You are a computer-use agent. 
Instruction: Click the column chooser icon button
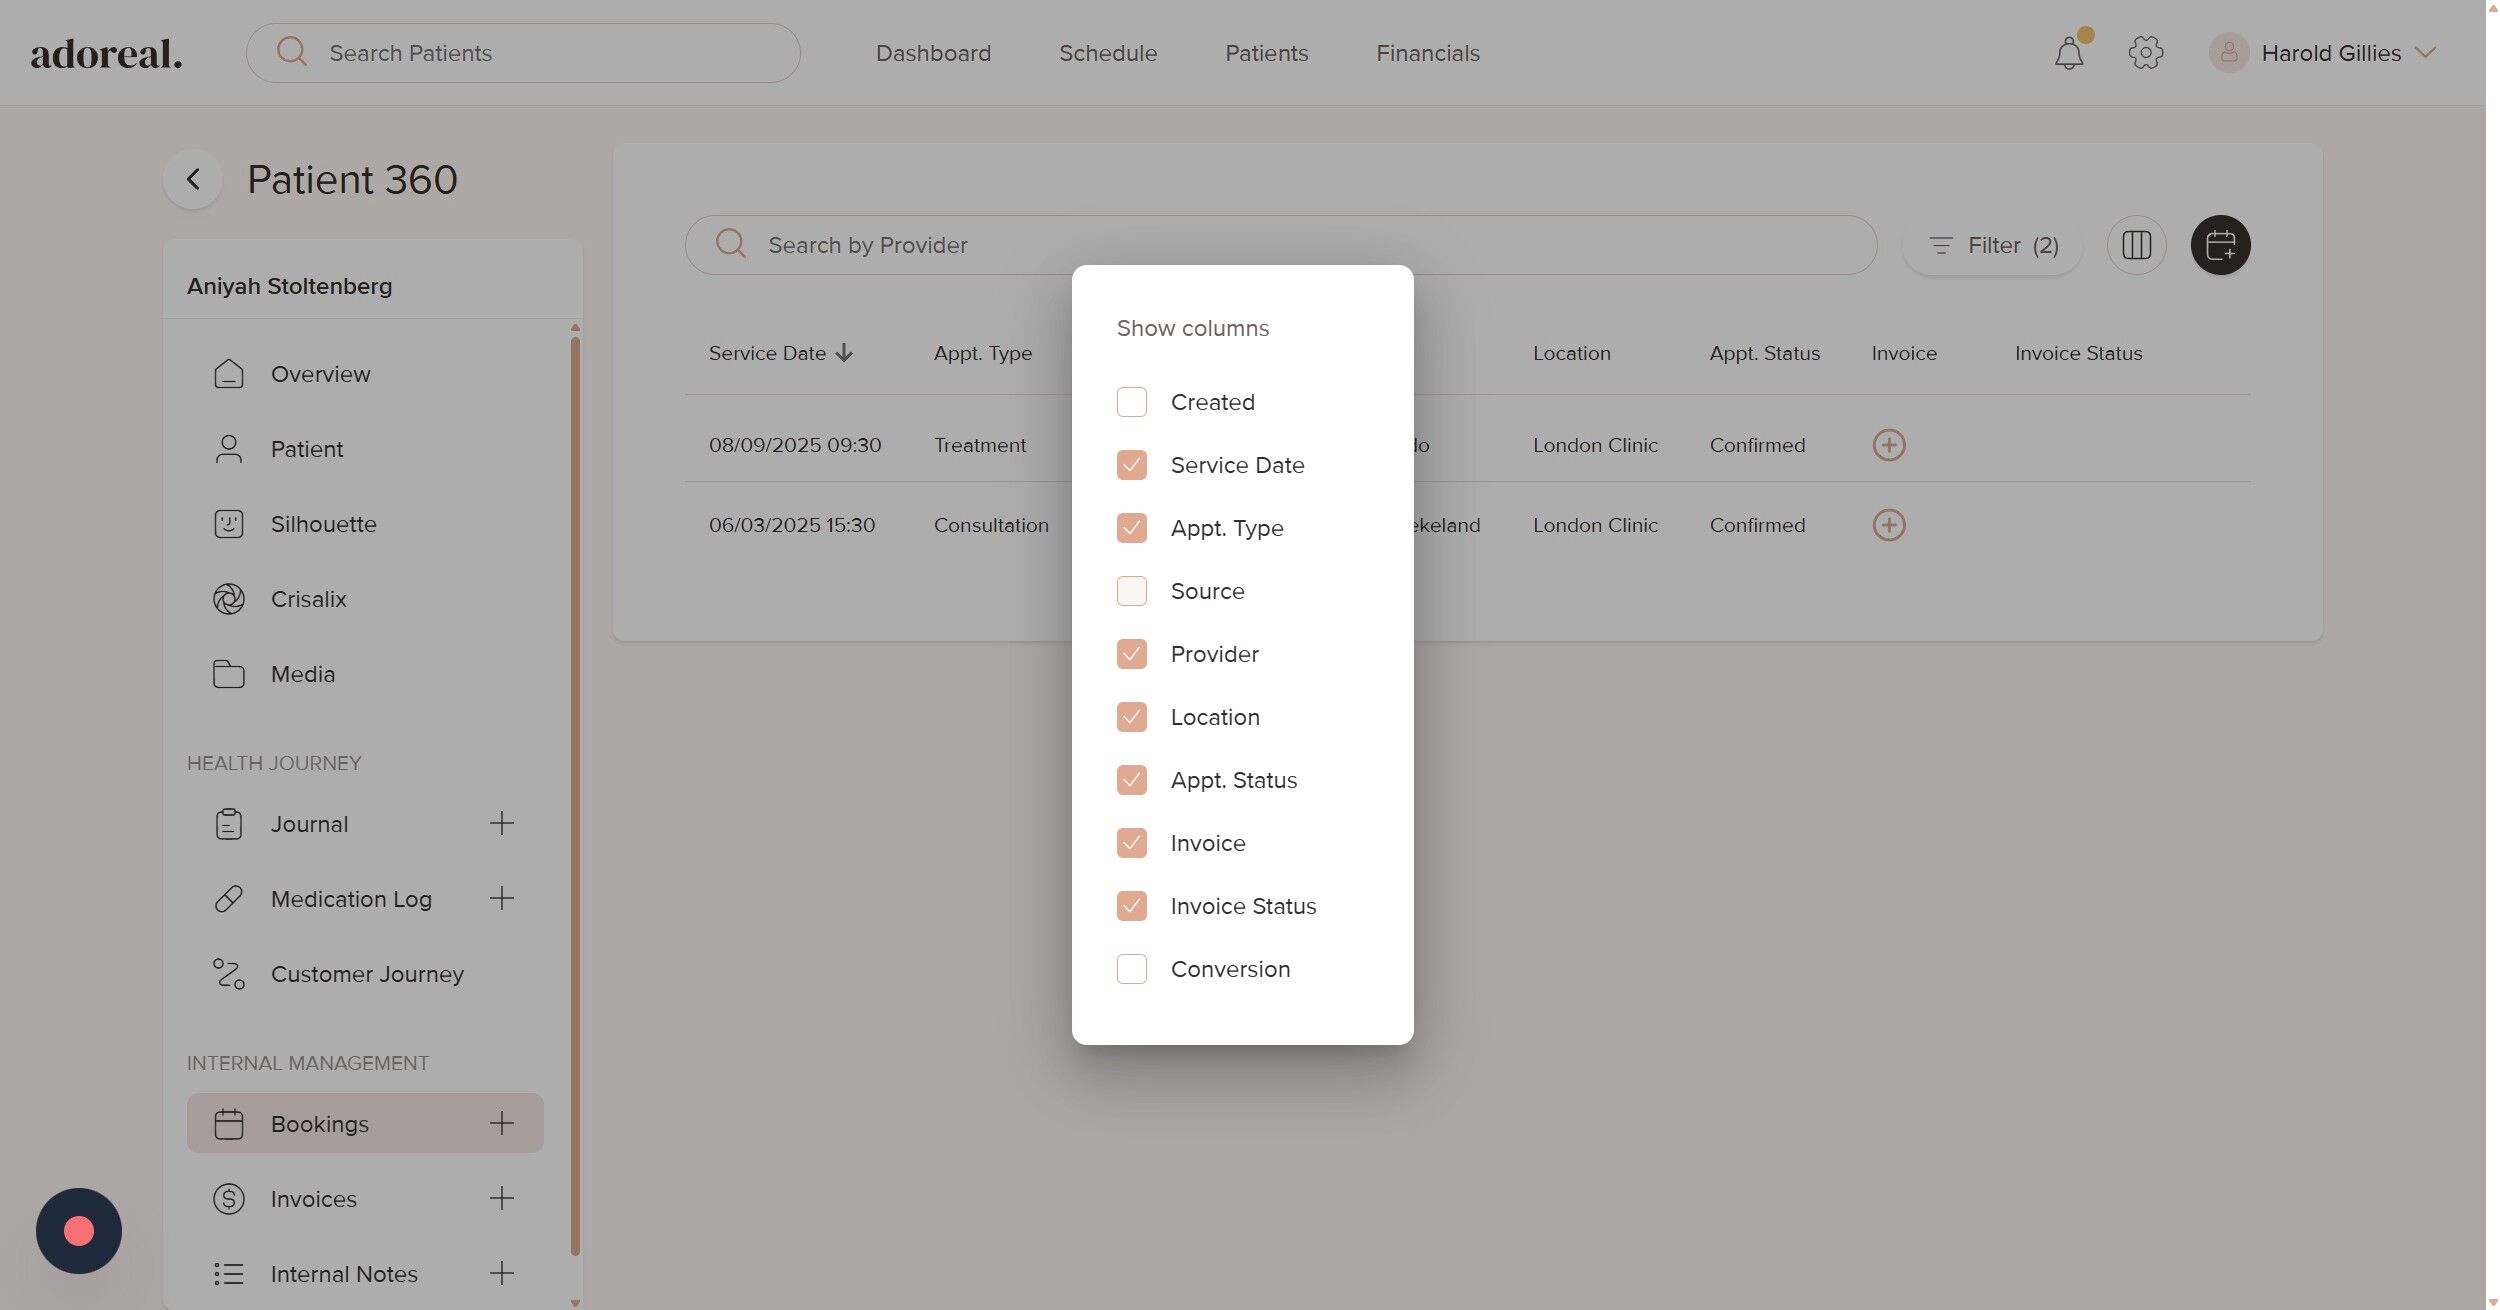2136,245
